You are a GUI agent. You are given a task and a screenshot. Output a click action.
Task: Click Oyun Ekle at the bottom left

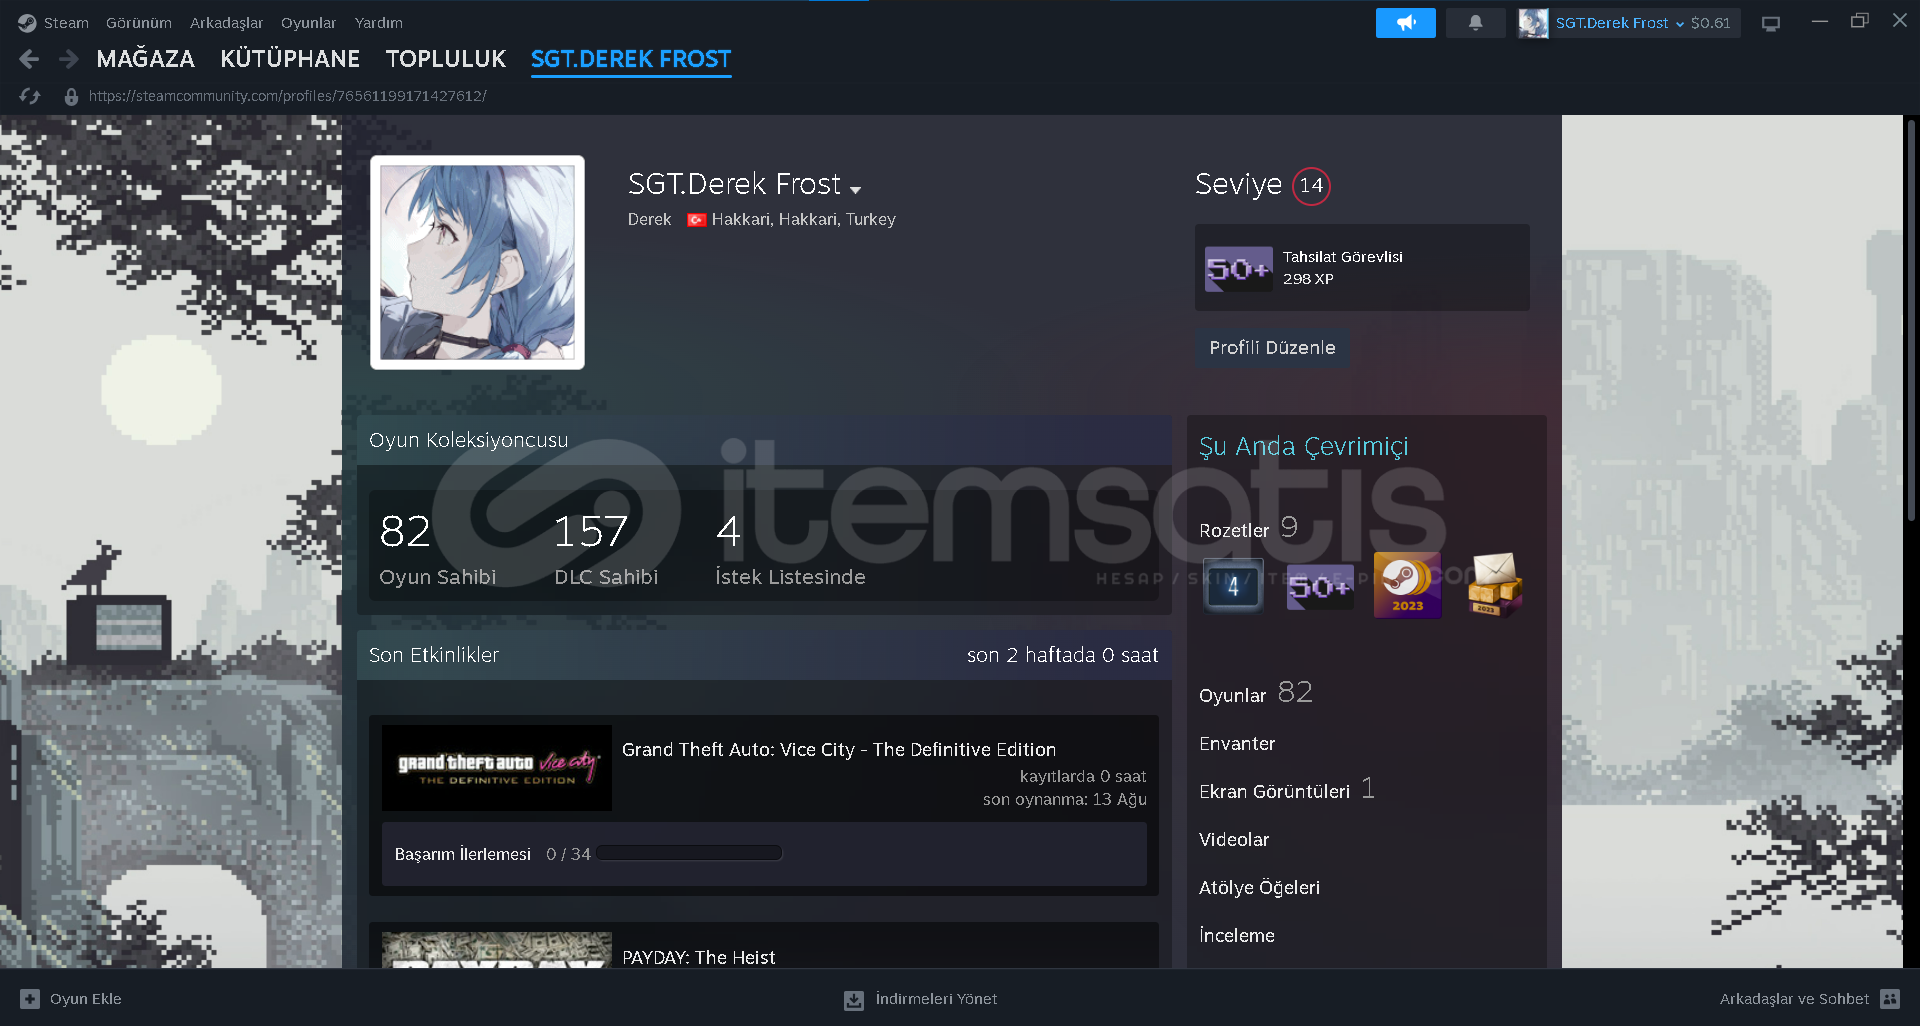[86, 999]
